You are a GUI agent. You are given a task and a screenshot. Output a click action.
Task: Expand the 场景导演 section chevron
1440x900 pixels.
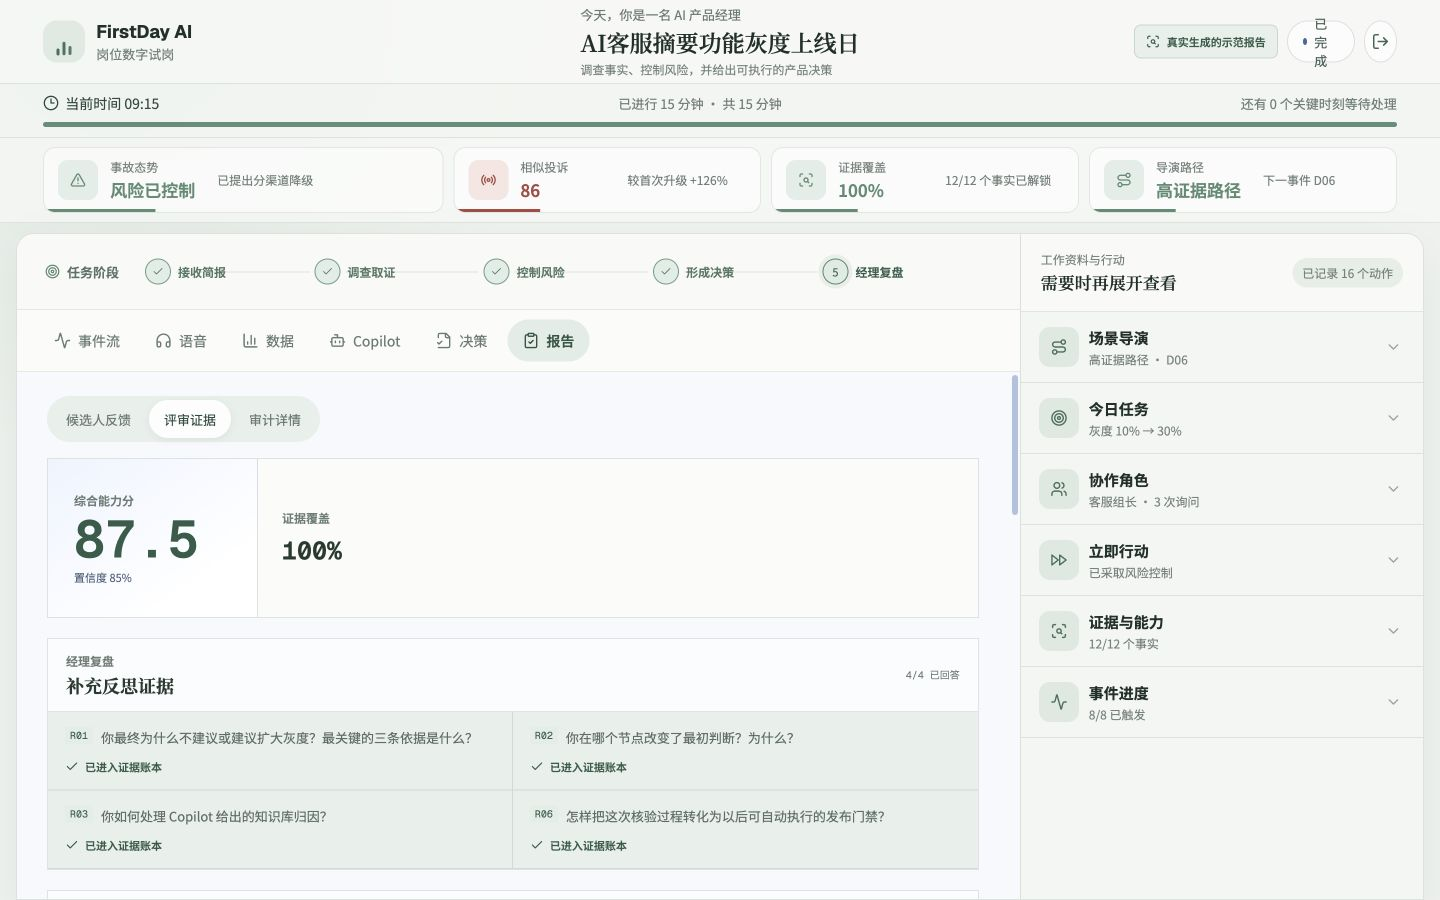[1393, 347]
